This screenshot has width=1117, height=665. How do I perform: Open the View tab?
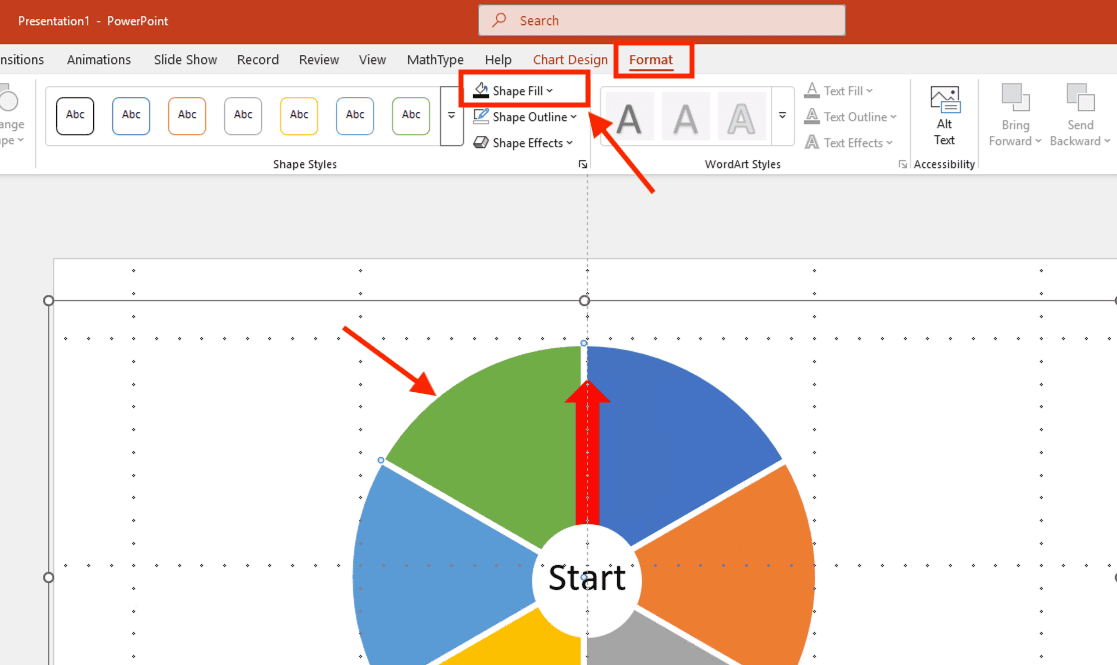pos(373,60)
